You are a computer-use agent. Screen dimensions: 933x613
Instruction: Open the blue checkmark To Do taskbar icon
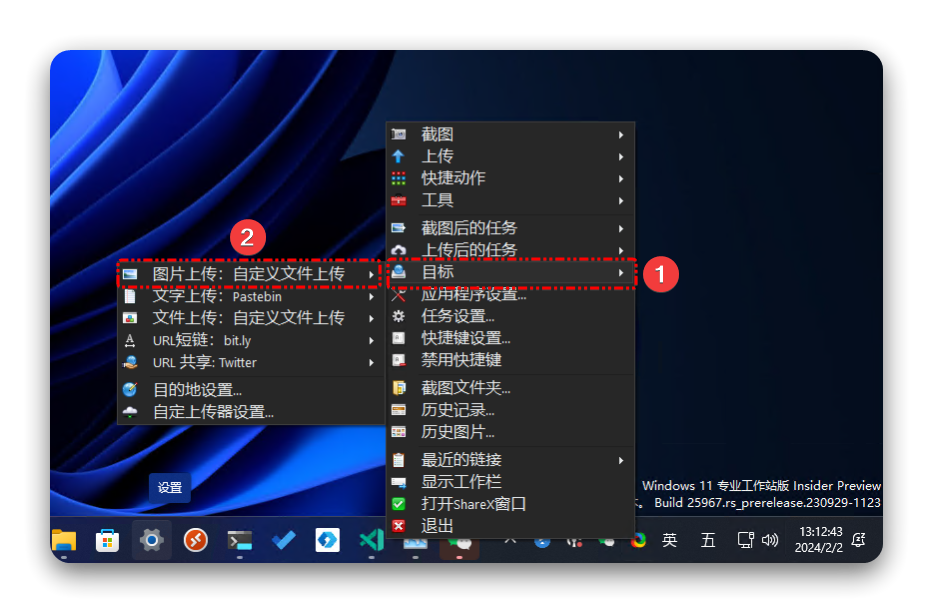284,540
